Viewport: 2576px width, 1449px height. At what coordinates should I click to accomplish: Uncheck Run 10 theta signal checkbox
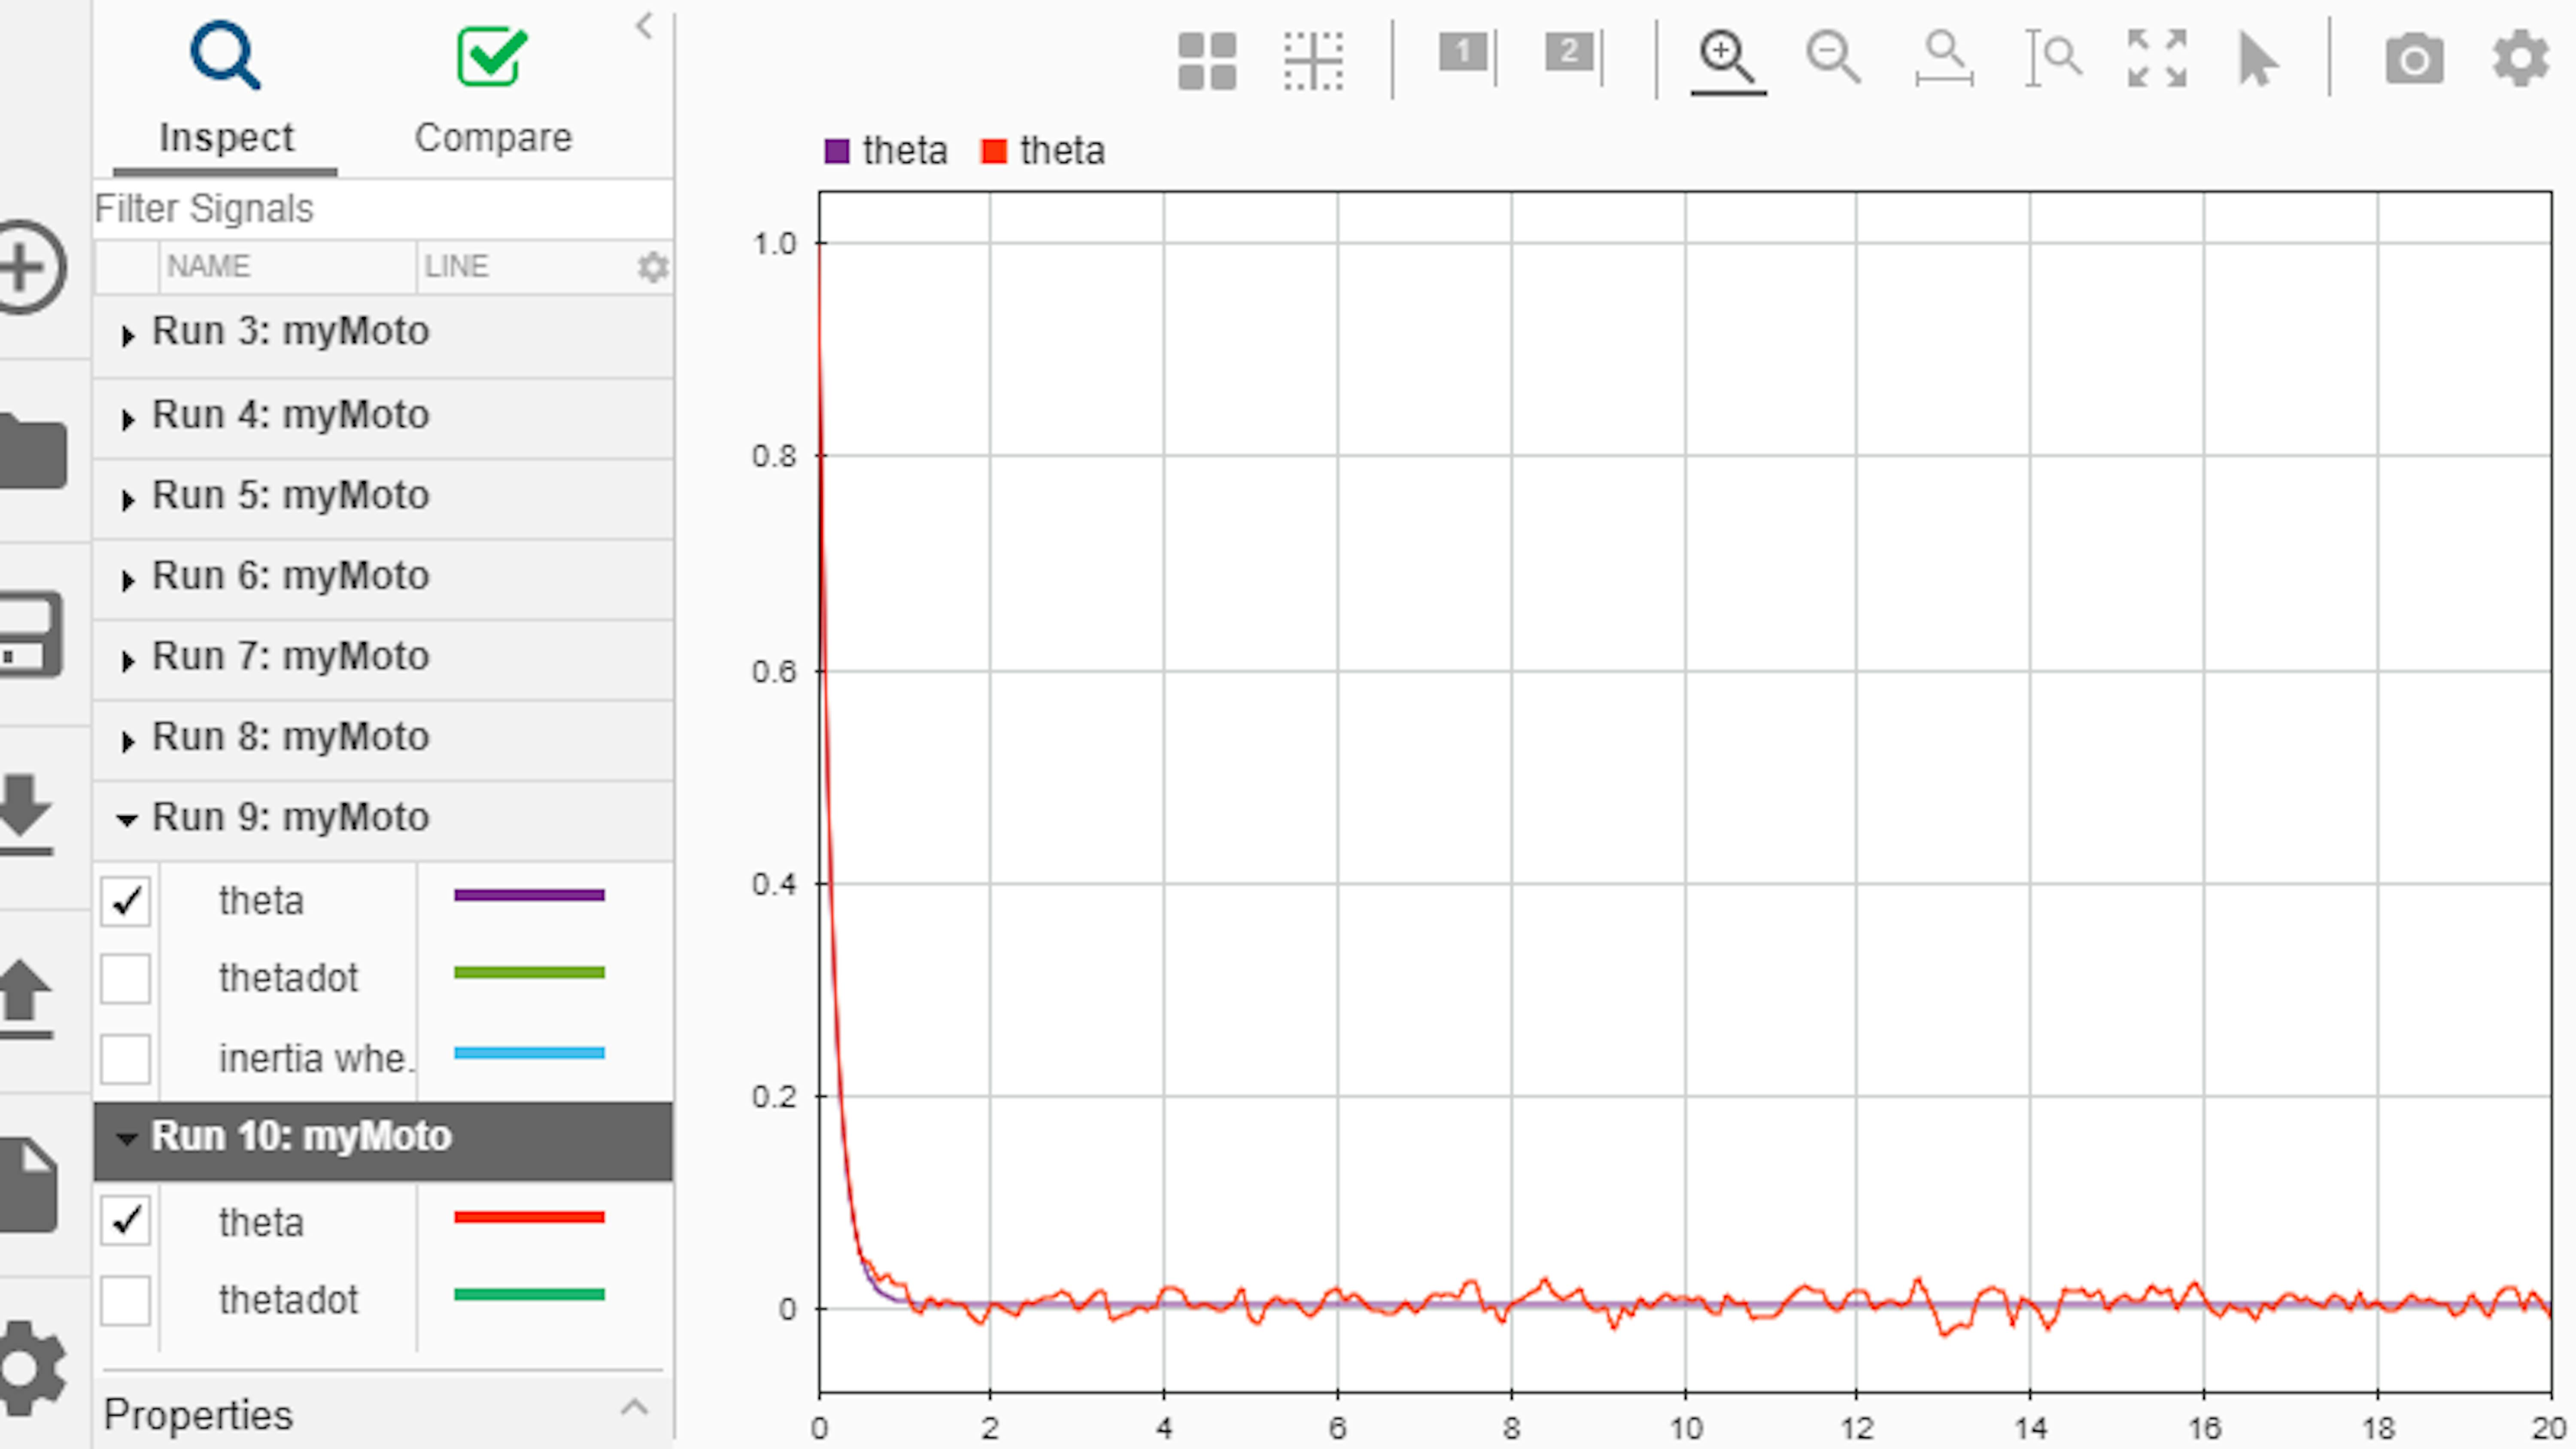pos(125,1220)
